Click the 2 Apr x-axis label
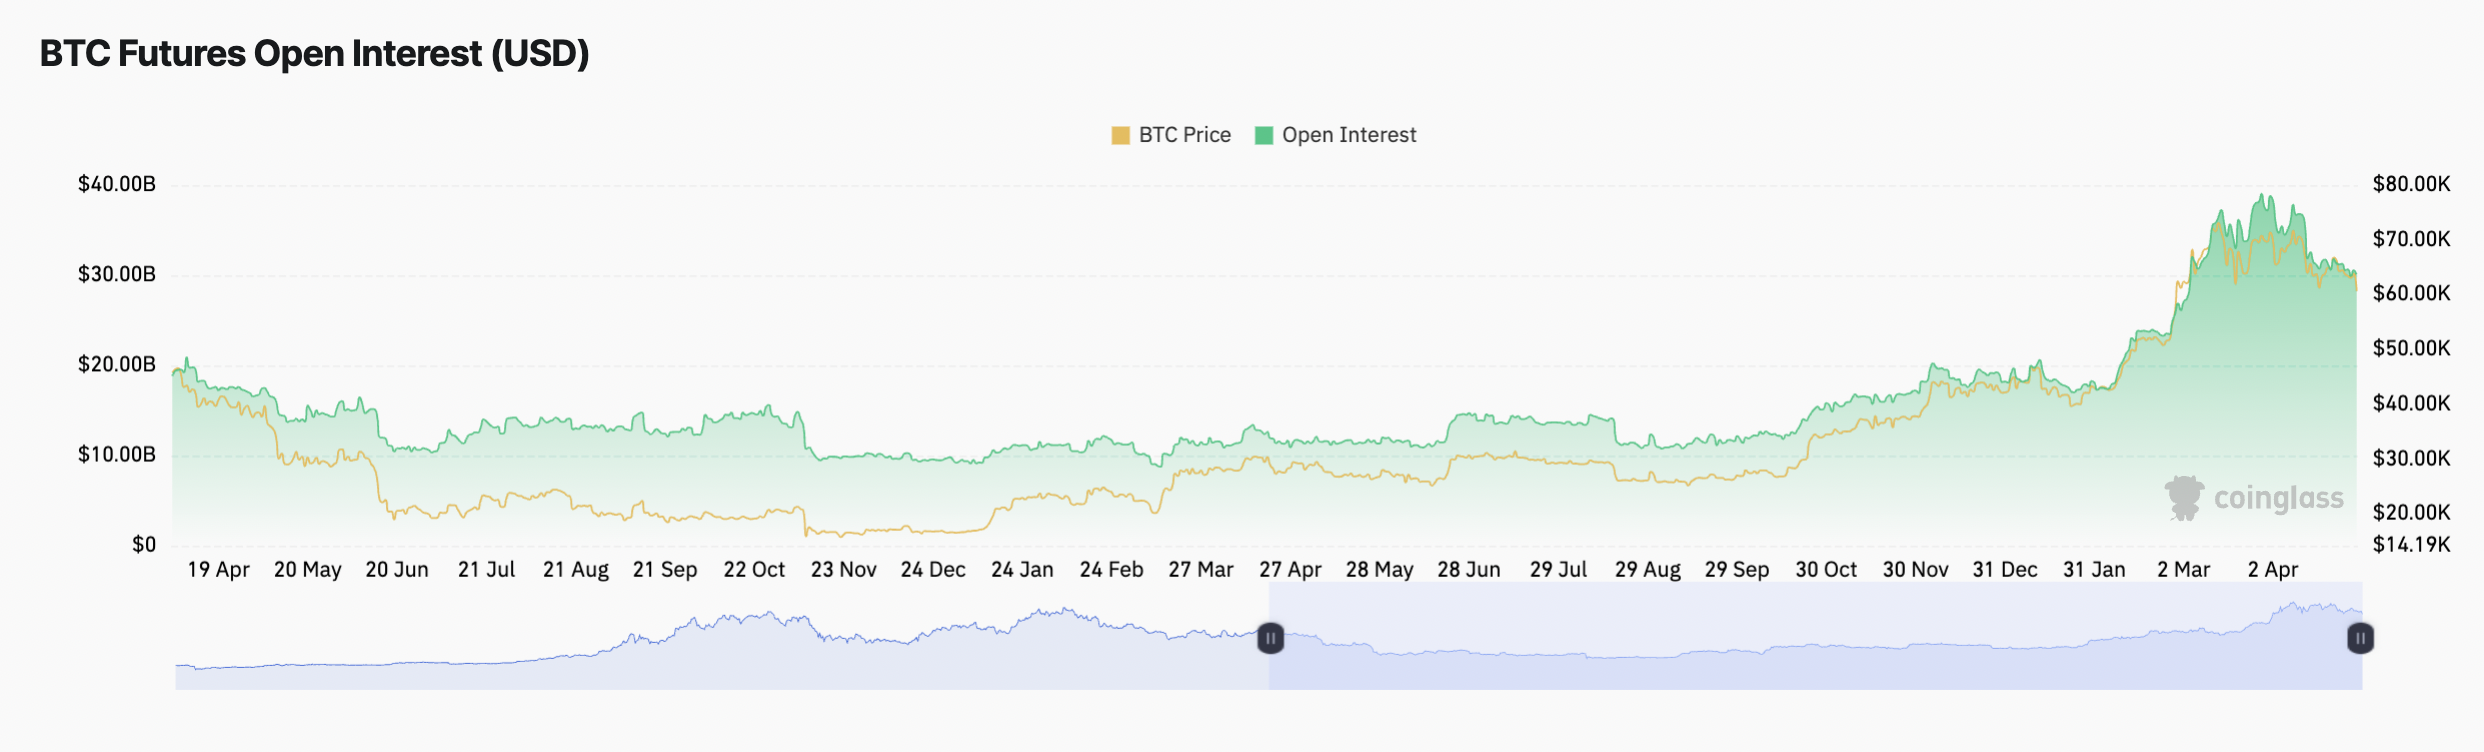 pos(2272,570)
